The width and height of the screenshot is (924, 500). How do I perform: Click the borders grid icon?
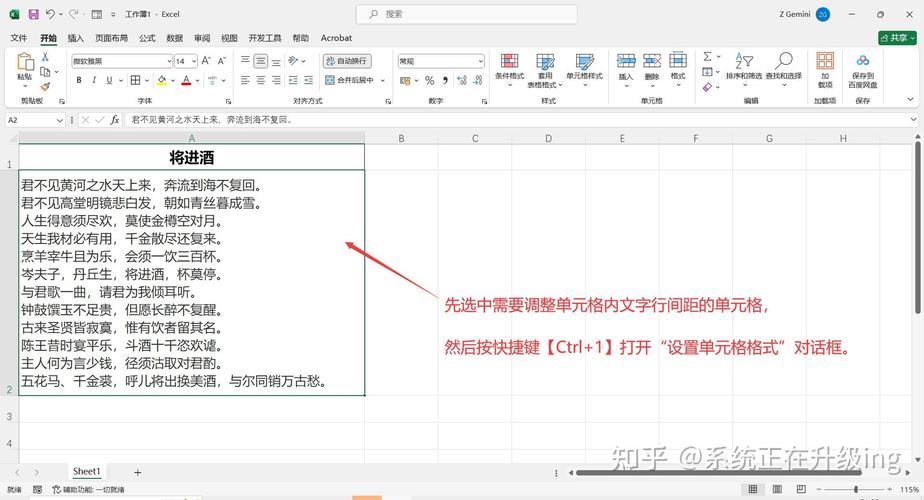(136, 80)
